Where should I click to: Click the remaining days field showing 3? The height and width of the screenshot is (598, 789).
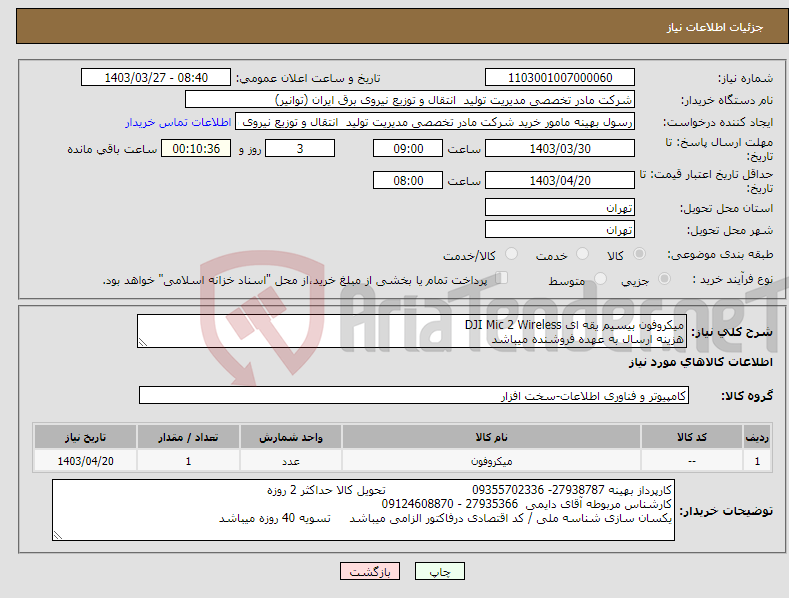(300, 148)
